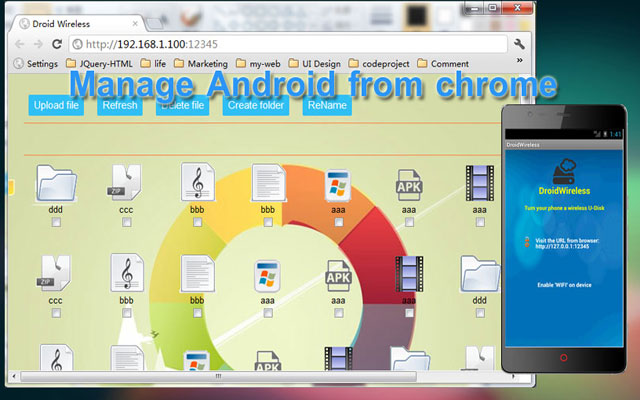Image resolution: width=640 pixels, height=400 pixels.
Task: Reload the Droid Wireless page
Action: click(x=57, y=44)
